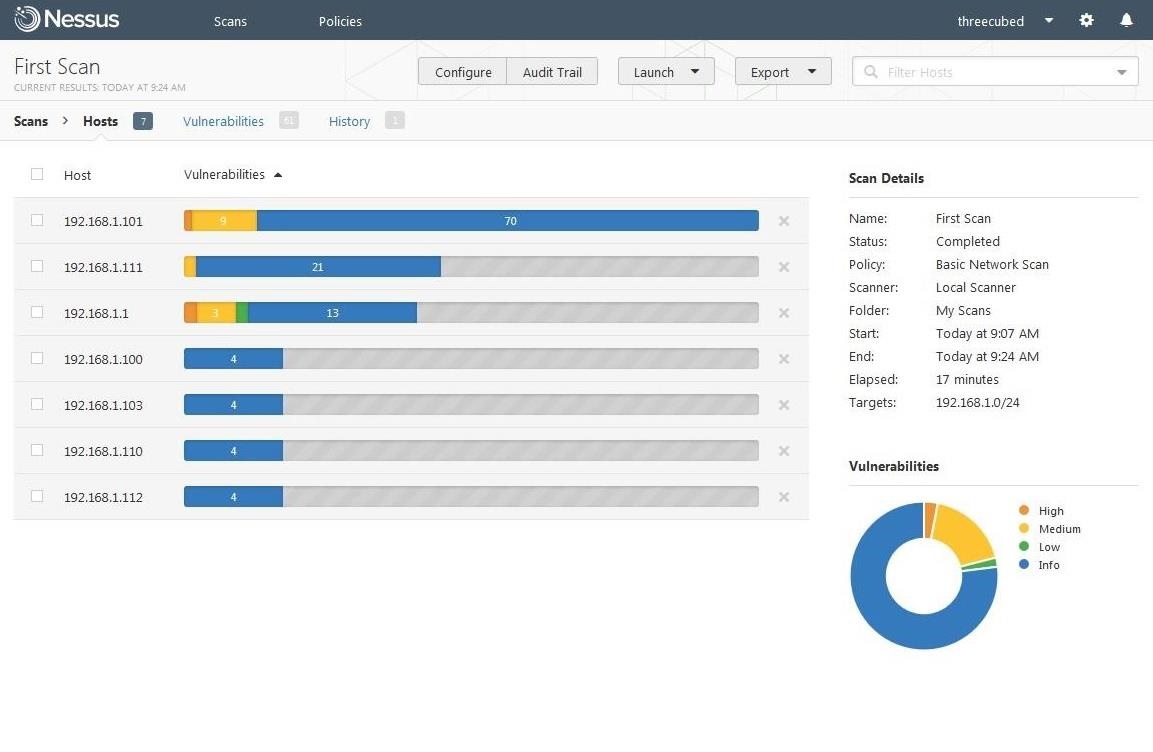Select checkbox for host 192.168.1.100

pyautogui.click(x=37, y=358)
